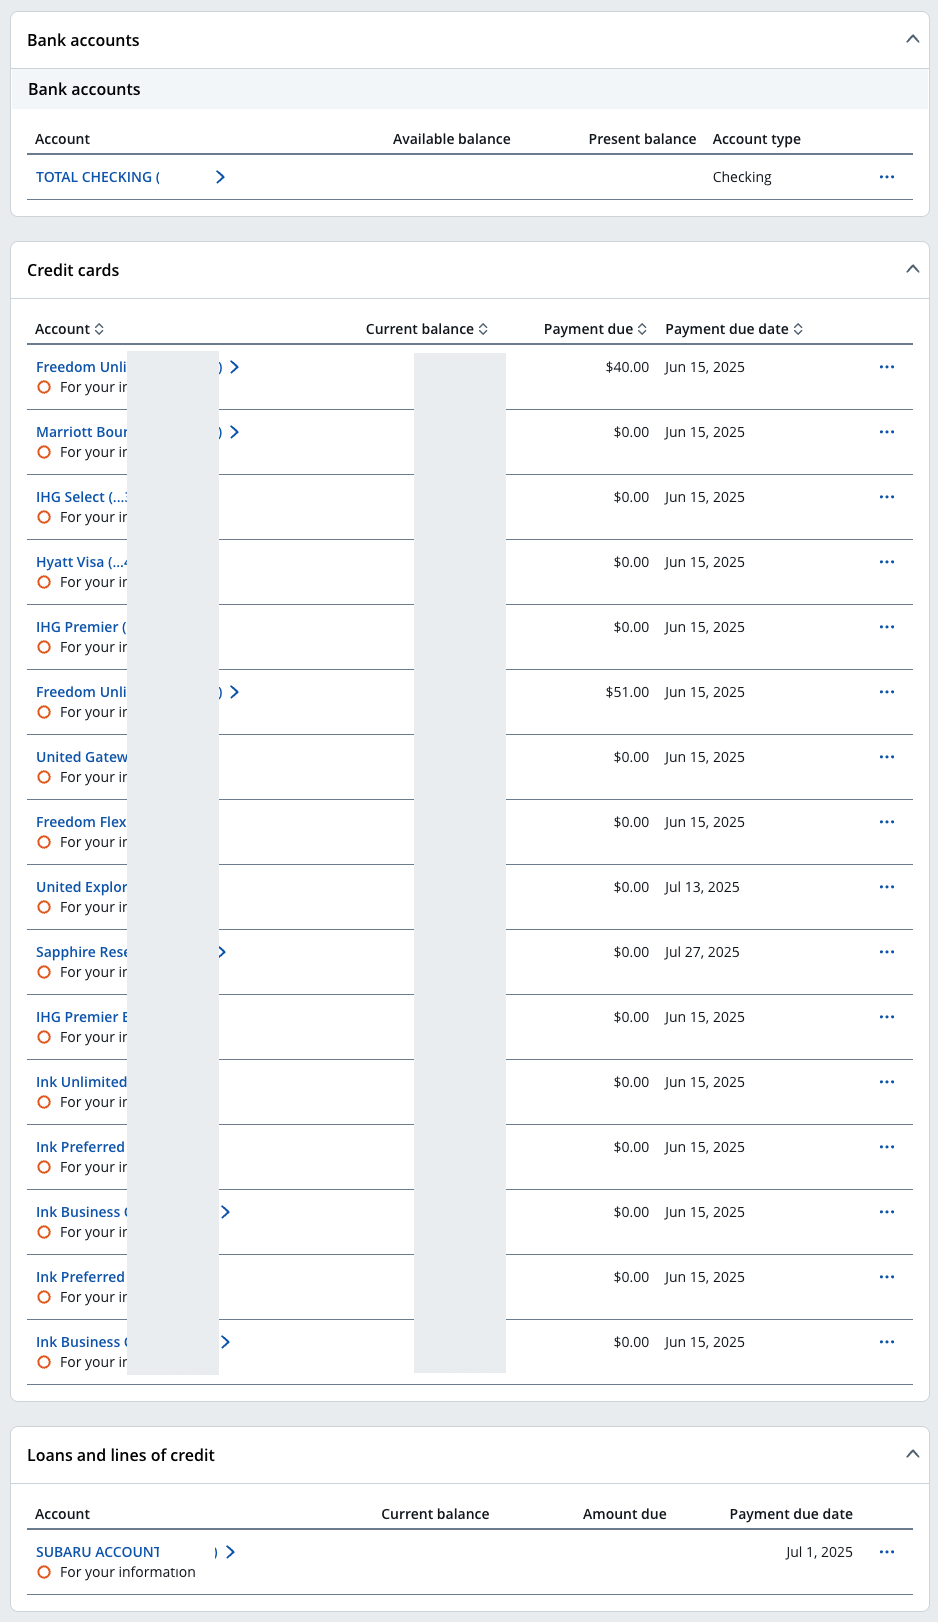Screen dimensions: 938x1622
Task: Sort credit cards by Payment due amount
Action: click(x=596, y=329)
